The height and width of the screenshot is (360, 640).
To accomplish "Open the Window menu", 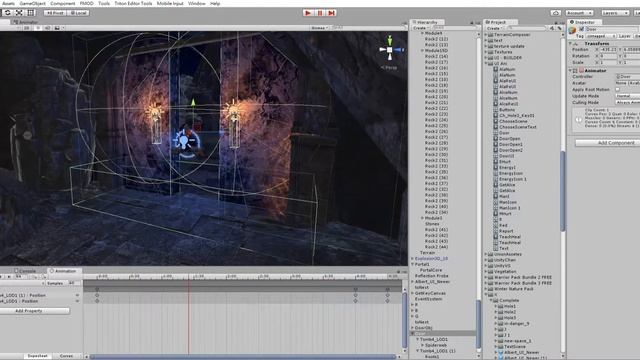I will click(197, 3).
